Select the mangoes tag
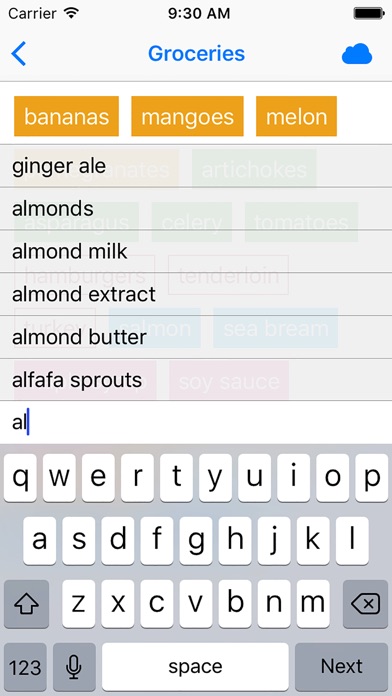Screen dimensions: 392x696 coord(187,116)
